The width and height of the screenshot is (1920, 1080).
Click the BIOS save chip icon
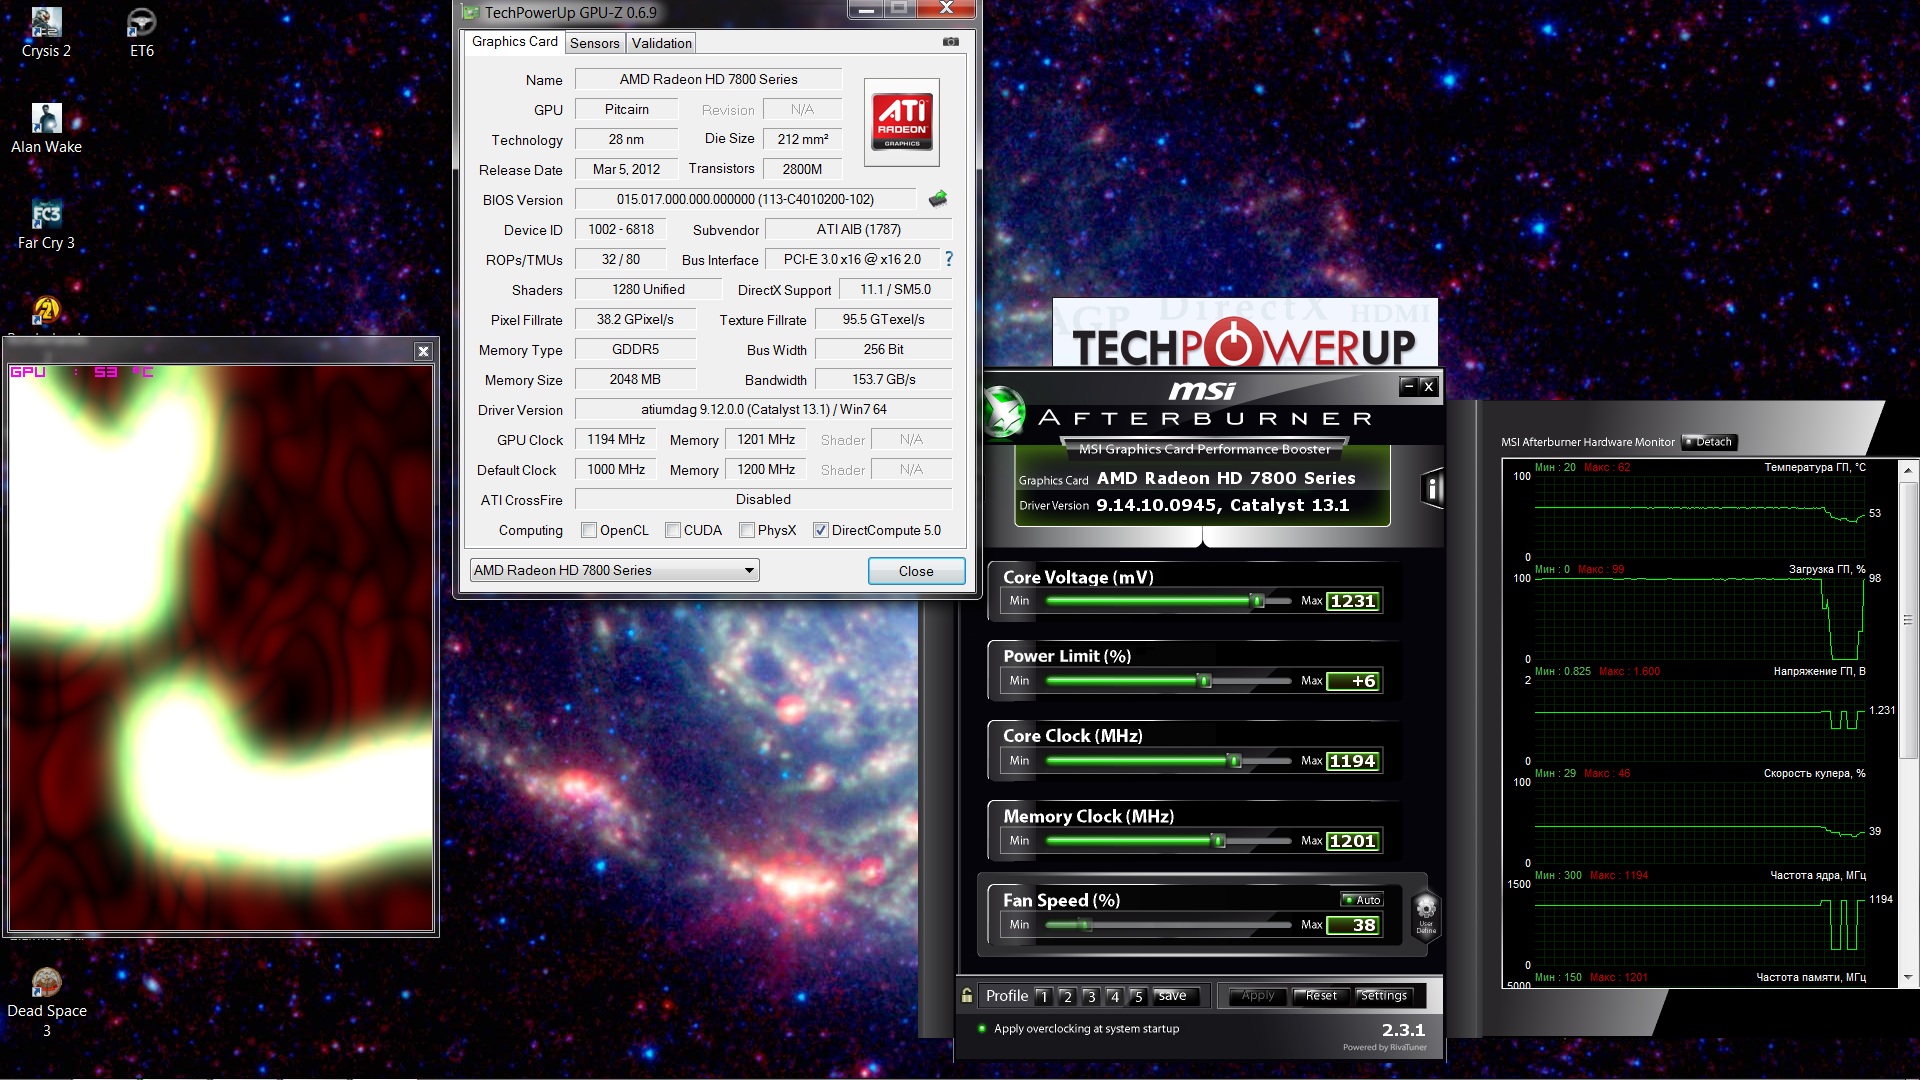(937, 199)
